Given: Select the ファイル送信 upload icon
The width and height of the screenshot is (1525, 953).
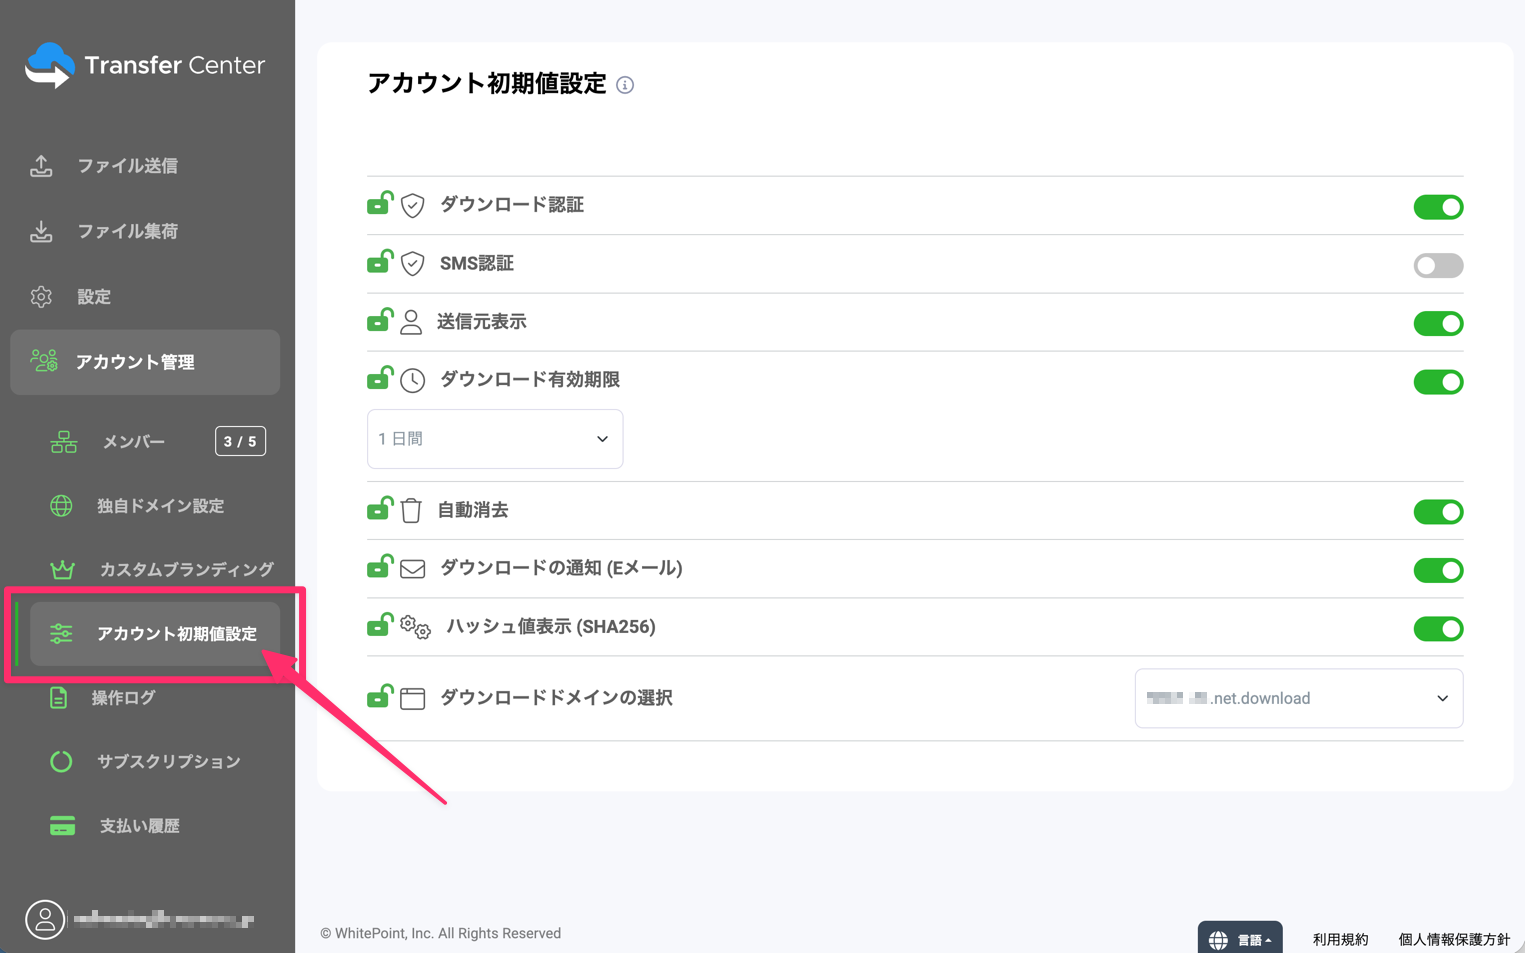Looking at the screenshot, I should tap(41, 166).
